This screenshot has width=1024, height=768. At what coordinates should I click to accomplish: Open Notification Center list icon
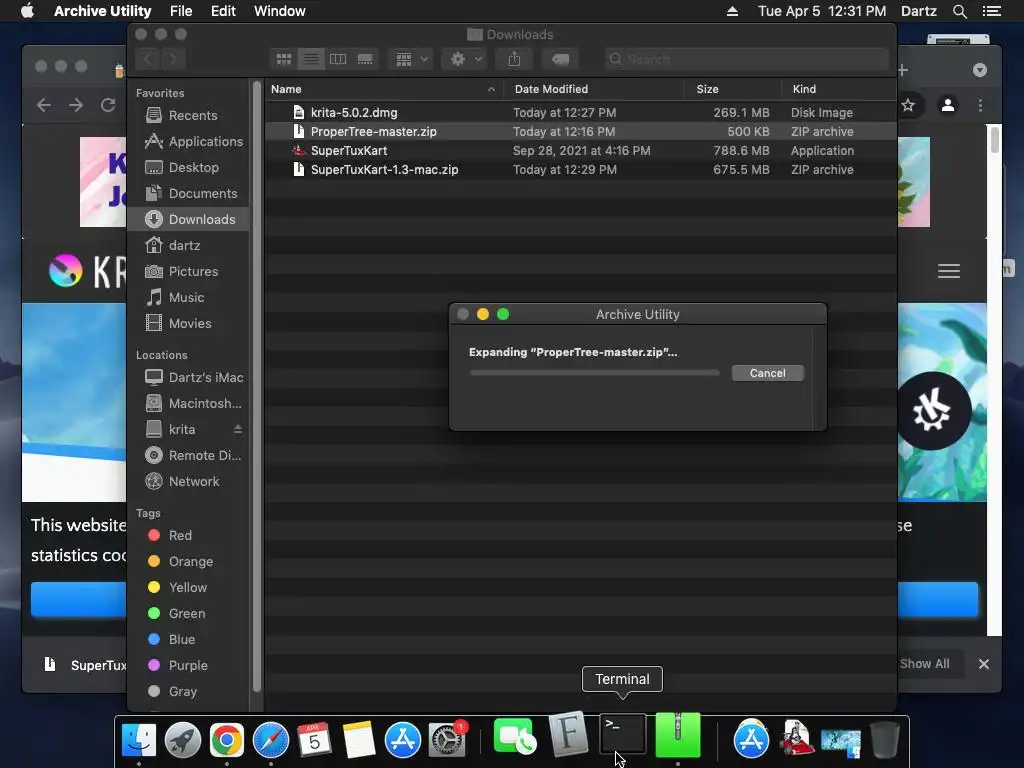tap(991, 11)
